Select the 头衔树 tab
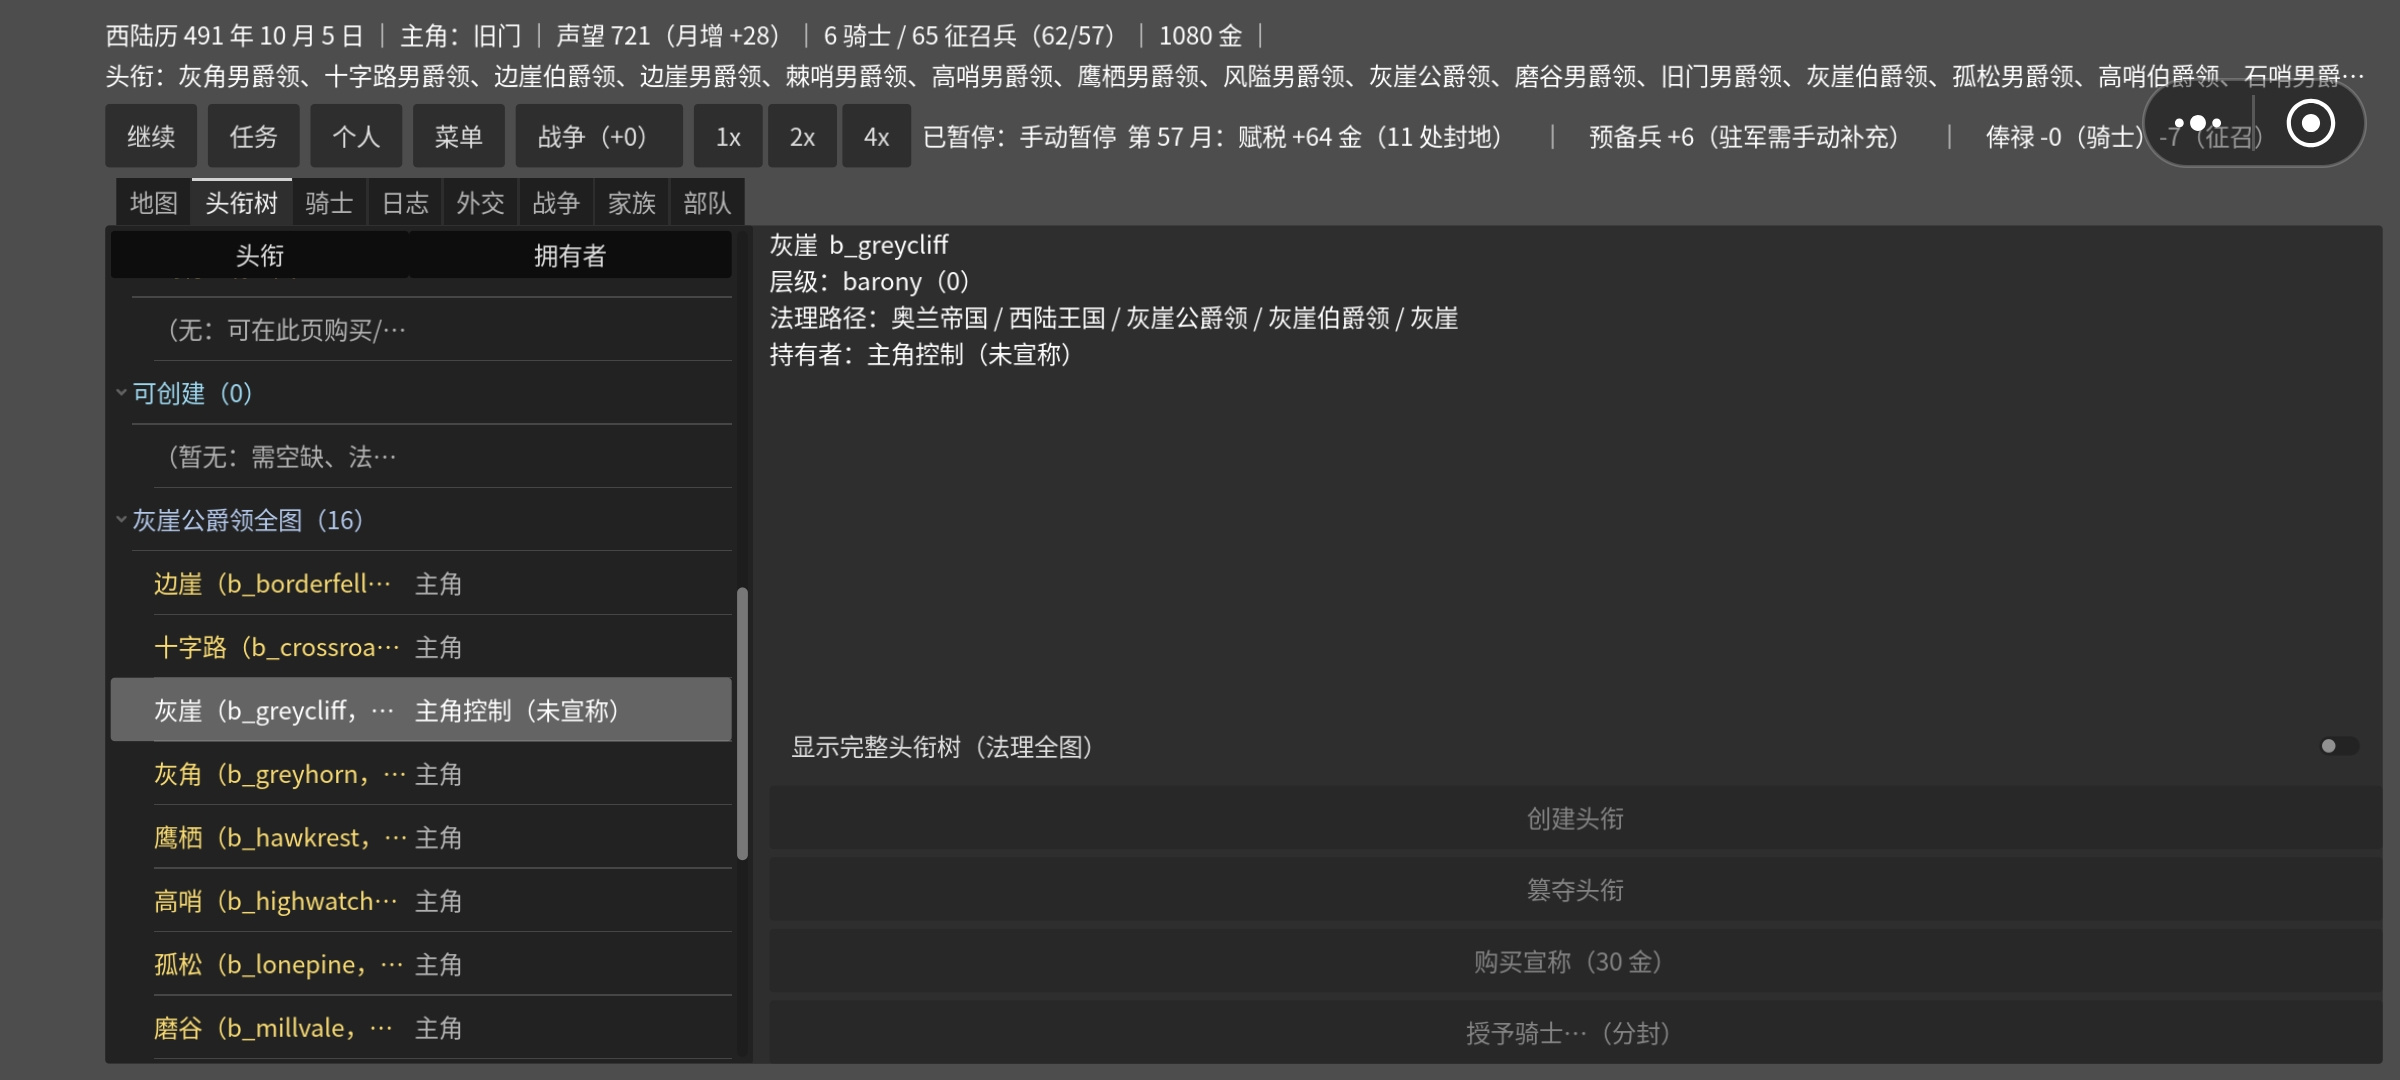The image size is (2400, 1080). (x=241, y=203)
